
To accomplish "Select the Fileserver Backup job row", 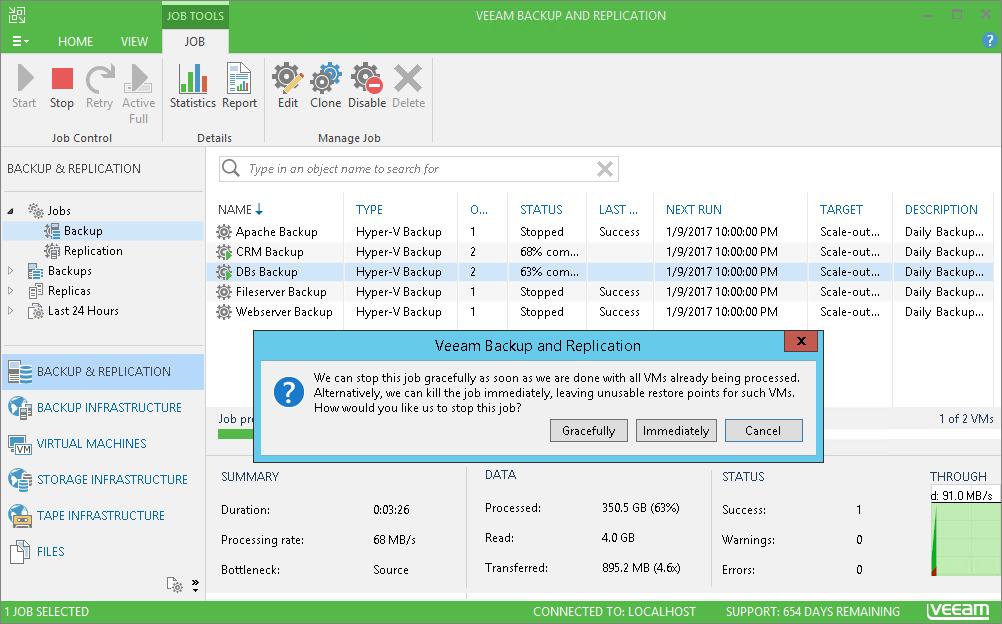I will 600,292.
